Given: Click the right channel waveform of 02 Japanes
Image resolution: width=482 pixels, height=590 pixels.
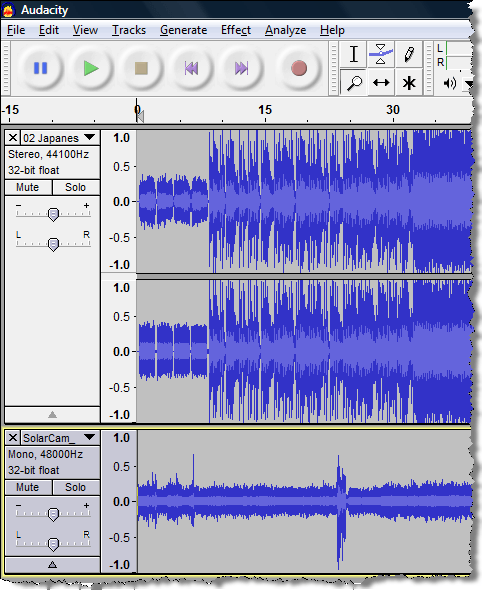Looking at the screenshot, I should tap(303, 351).
